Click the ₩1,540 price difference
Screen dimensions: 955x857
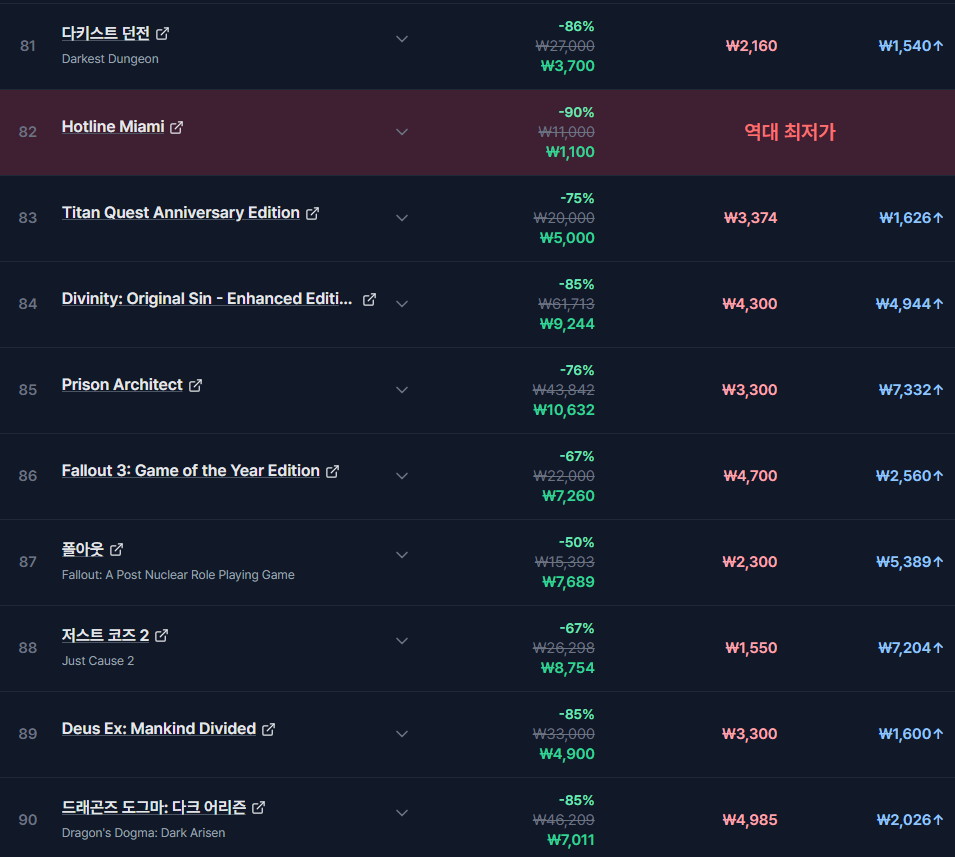click(x=911, y=46)
